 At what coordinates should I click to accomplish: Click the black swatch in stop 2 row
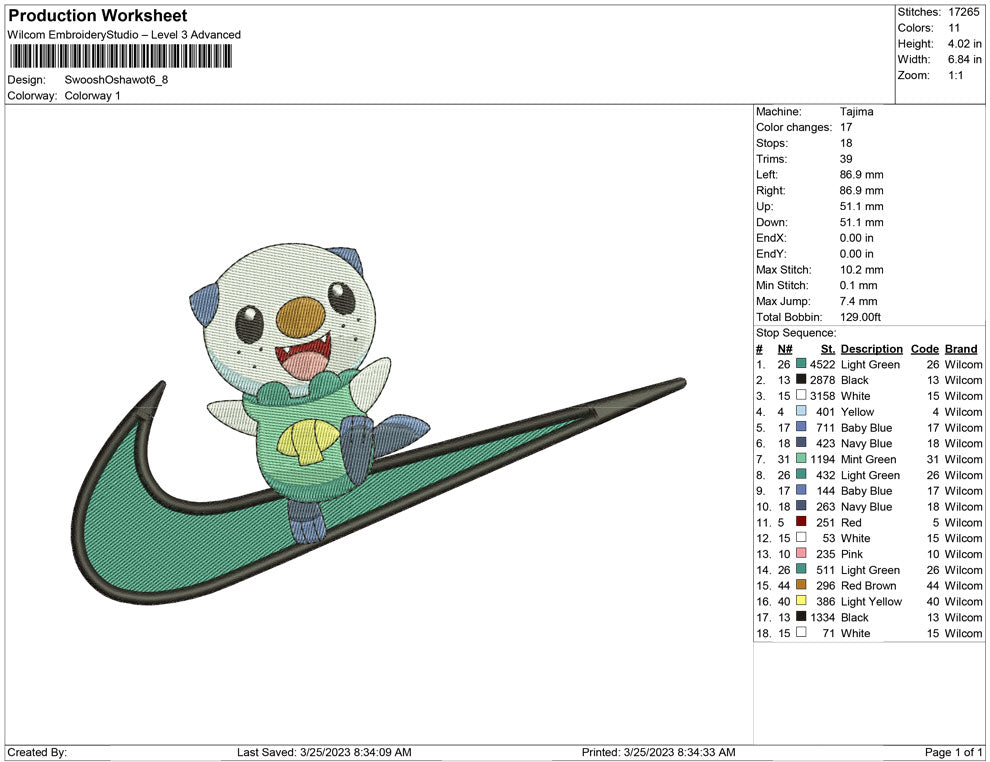point(801,379)
